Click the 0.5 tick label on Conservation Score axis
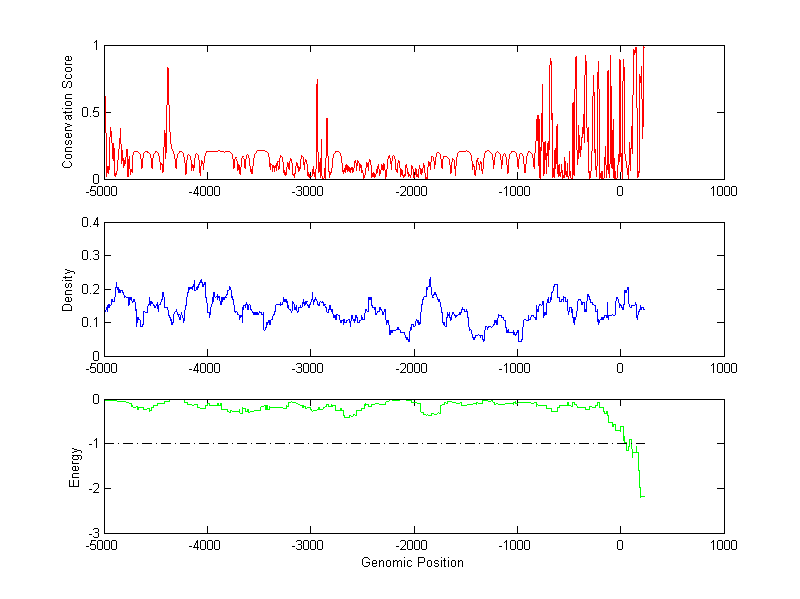The height and width of the screenshot is (599, 800). (x=90, y=112)
